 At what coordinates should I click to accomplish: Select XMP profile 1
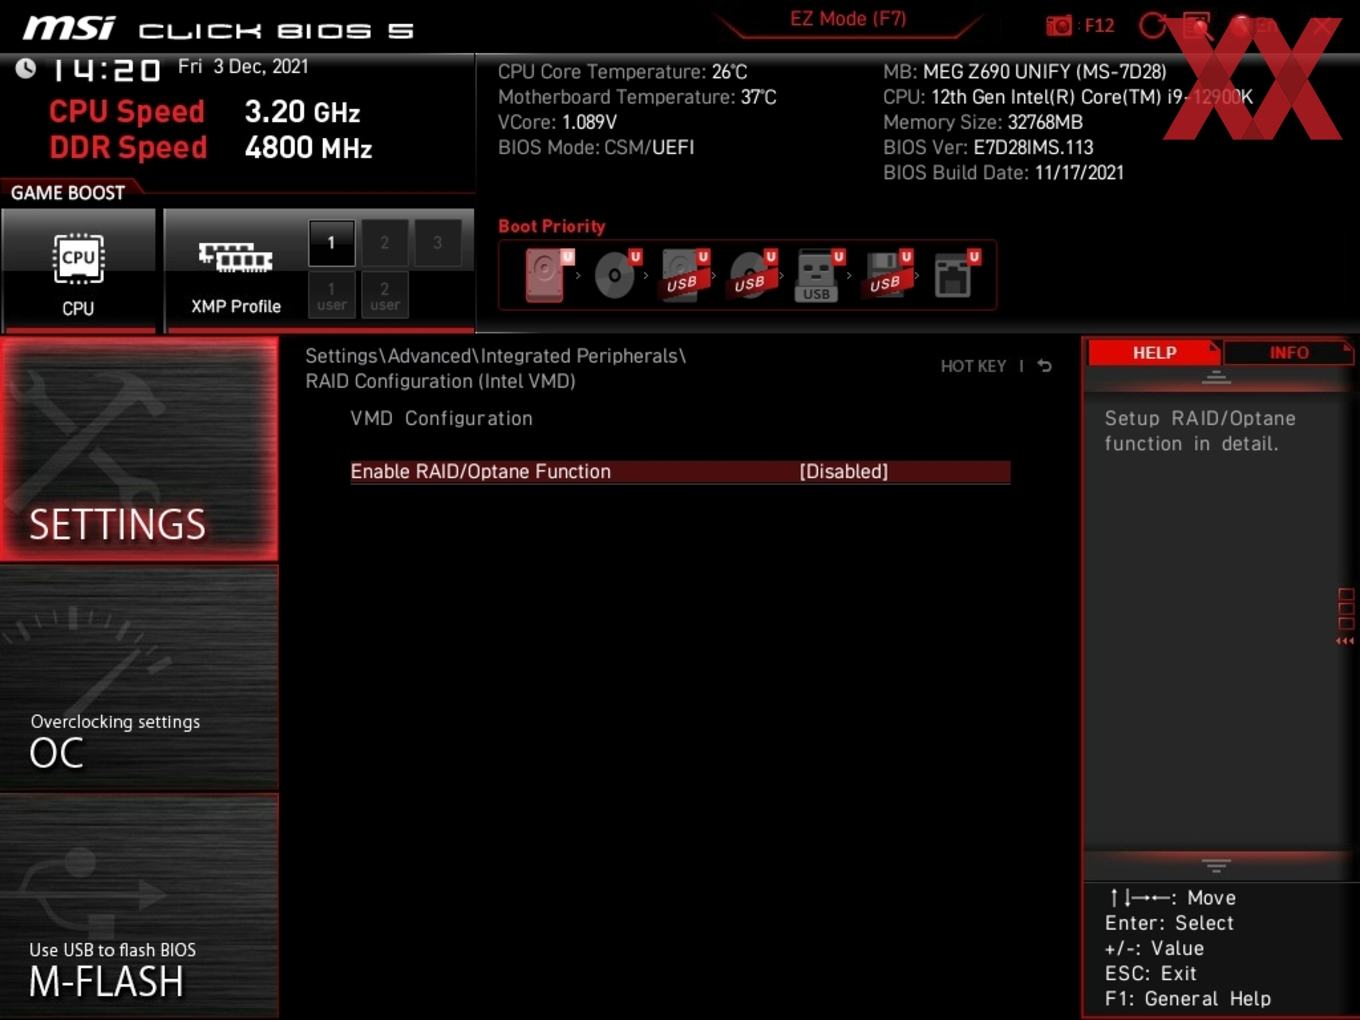[331, 243]
